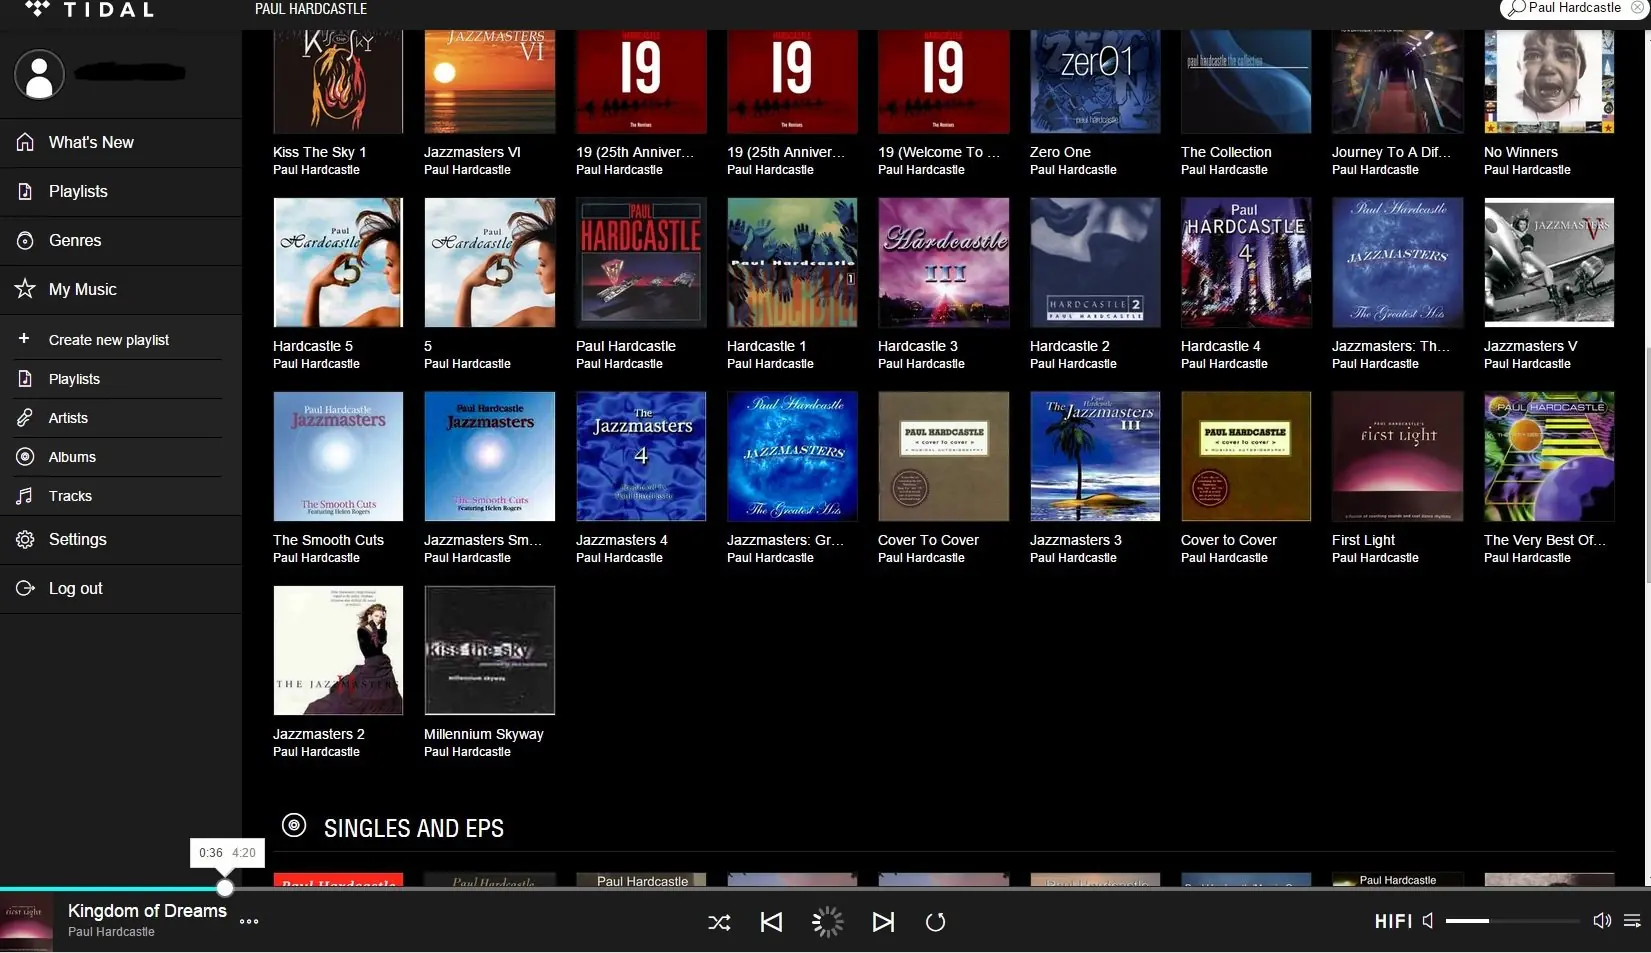
Task: Clear the search field with X icon
Action: [1636, 7]
